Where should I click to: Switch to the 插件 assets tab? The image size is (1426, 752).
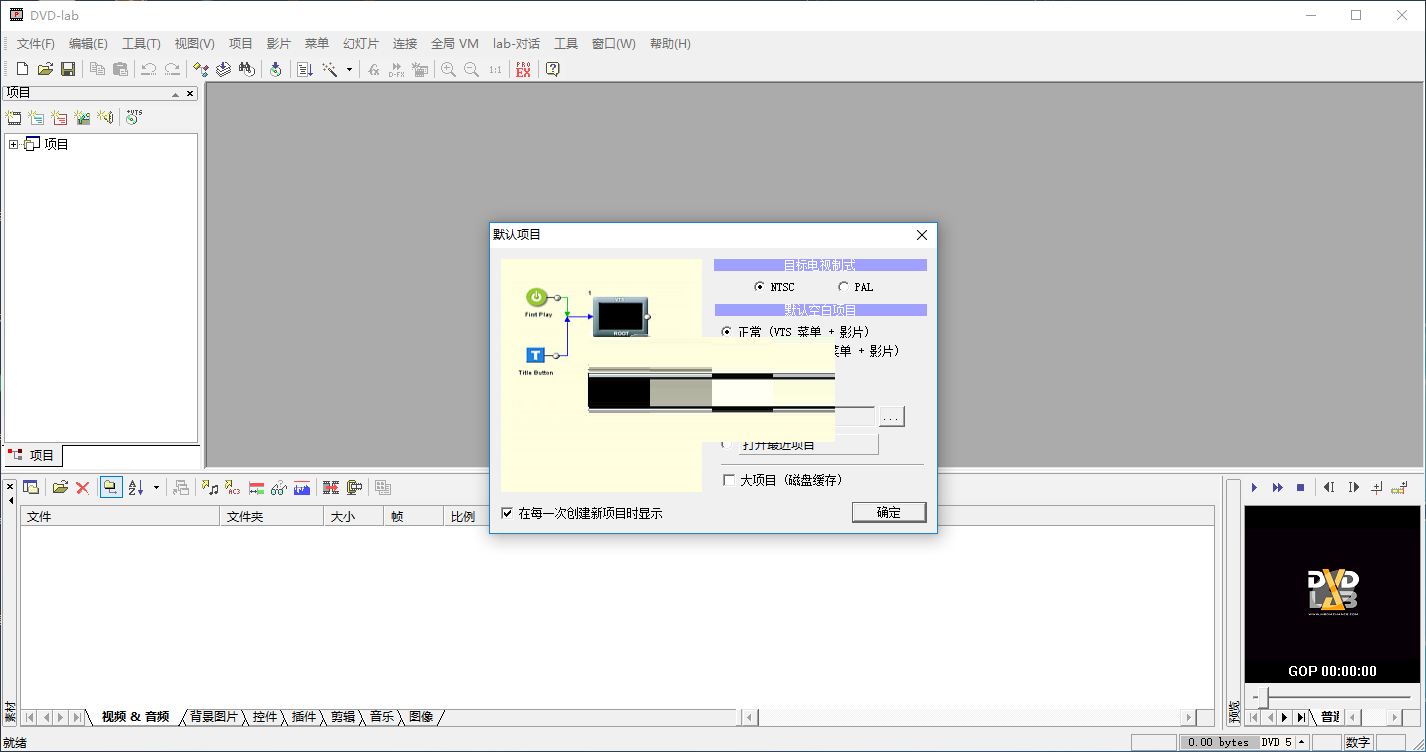304,717
